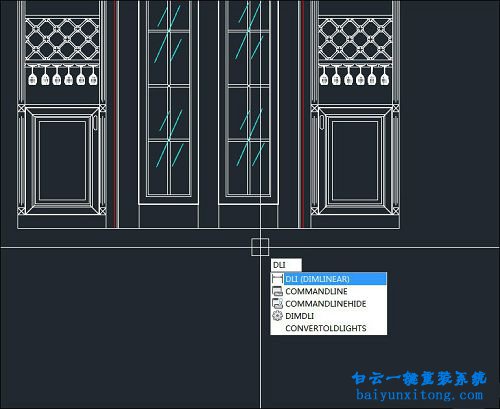Pick the right diamond lattice wine rack
This screenshot has height=409, width=500.
355,40
